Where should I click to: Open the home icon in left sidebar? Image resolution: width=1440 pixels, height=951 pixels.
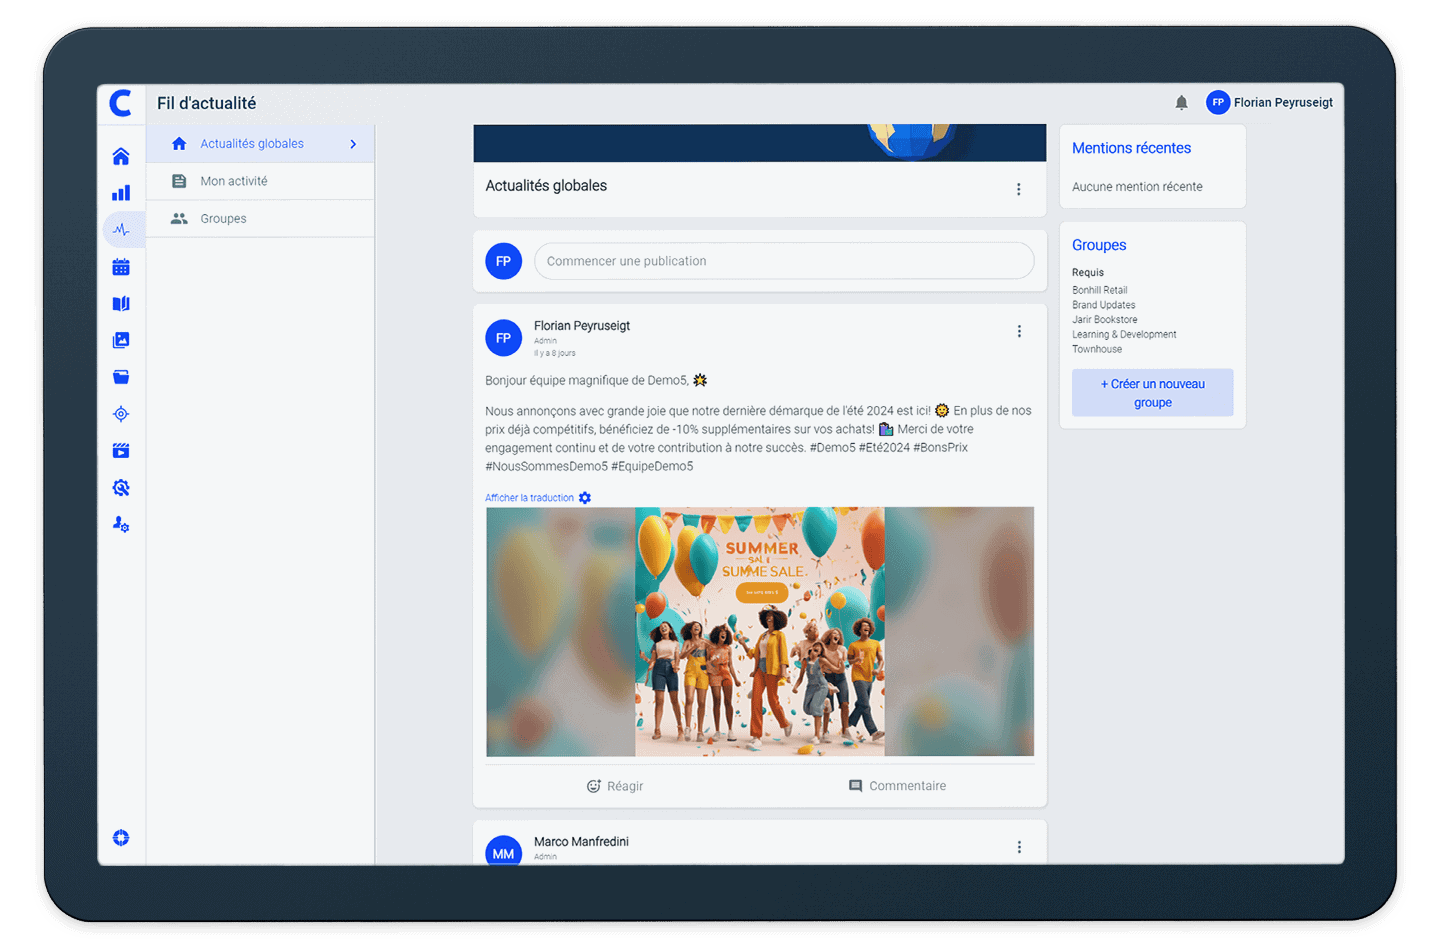(x=121, y=156)
